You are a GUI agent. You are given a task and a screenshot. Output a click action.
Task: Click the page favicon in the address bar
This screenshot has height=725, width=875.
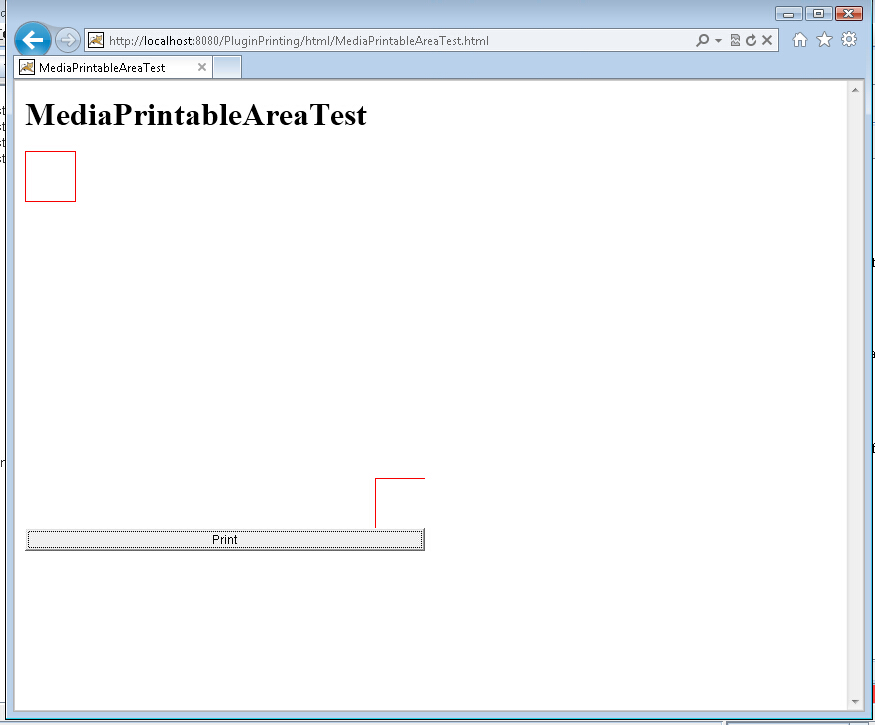click(96, 40)
